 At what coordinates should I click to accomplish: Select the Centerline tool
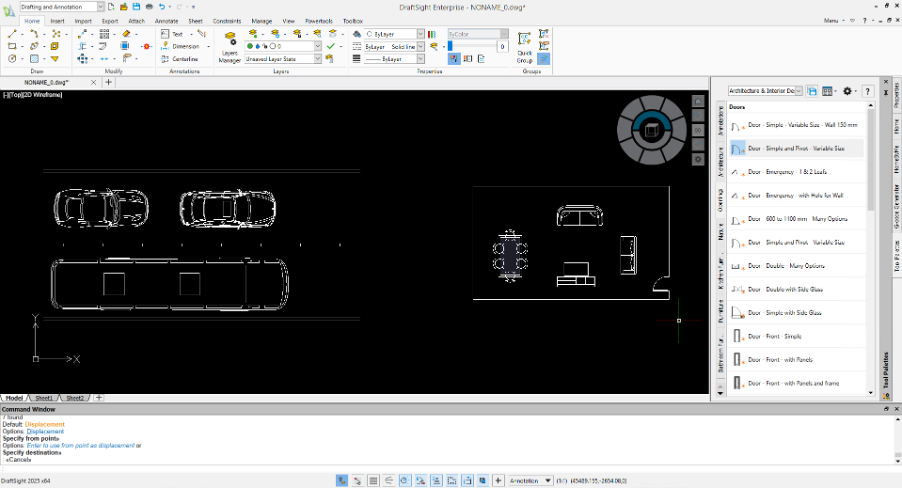coord(184,59)
